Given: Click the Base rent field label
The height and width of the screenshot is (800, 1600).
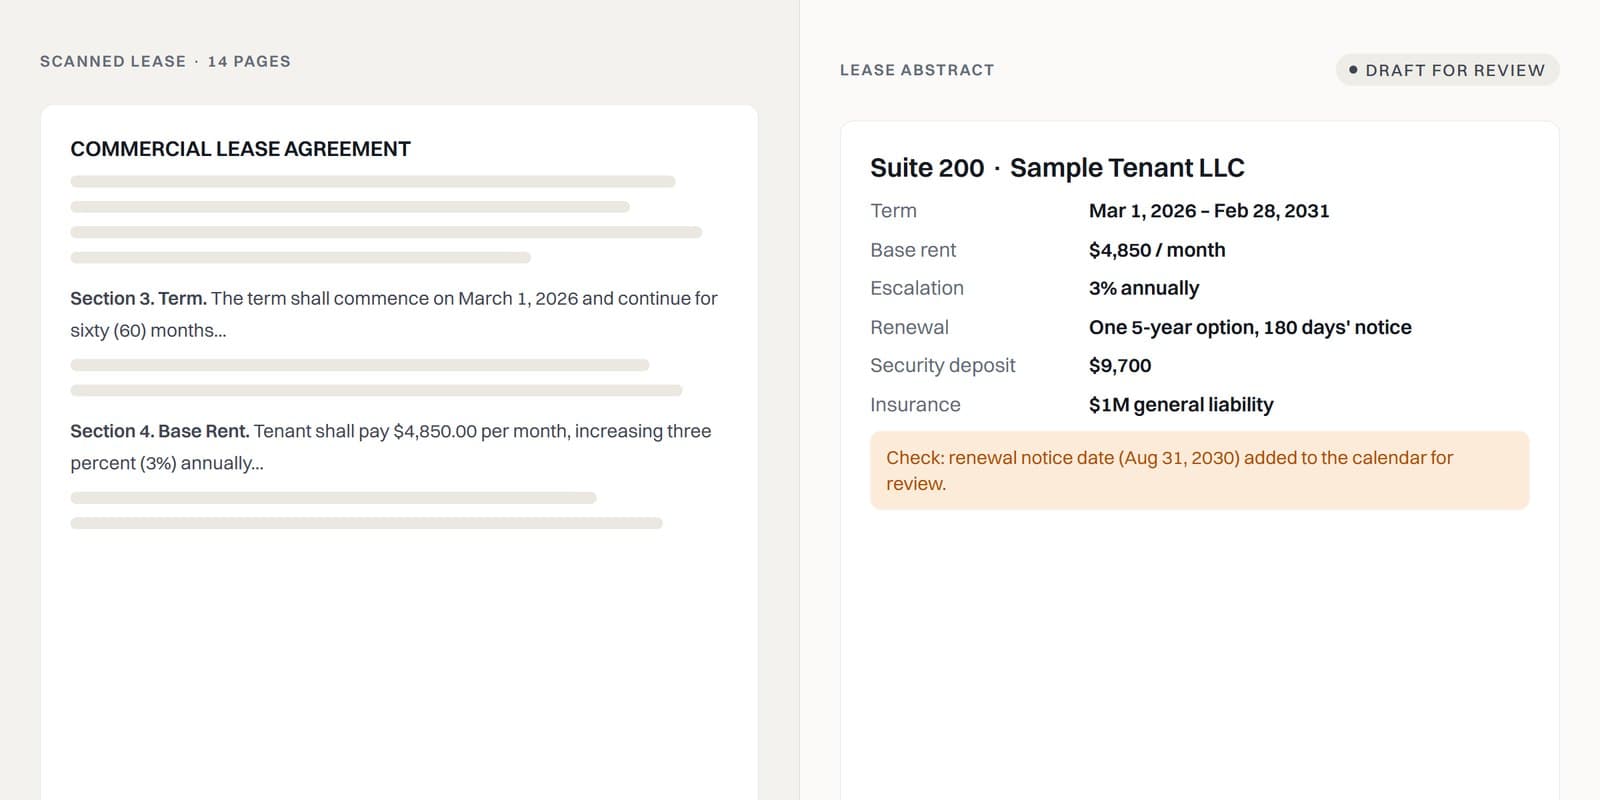Looking at the screenshot, I should pyautogui.click(x=913, y=250).
